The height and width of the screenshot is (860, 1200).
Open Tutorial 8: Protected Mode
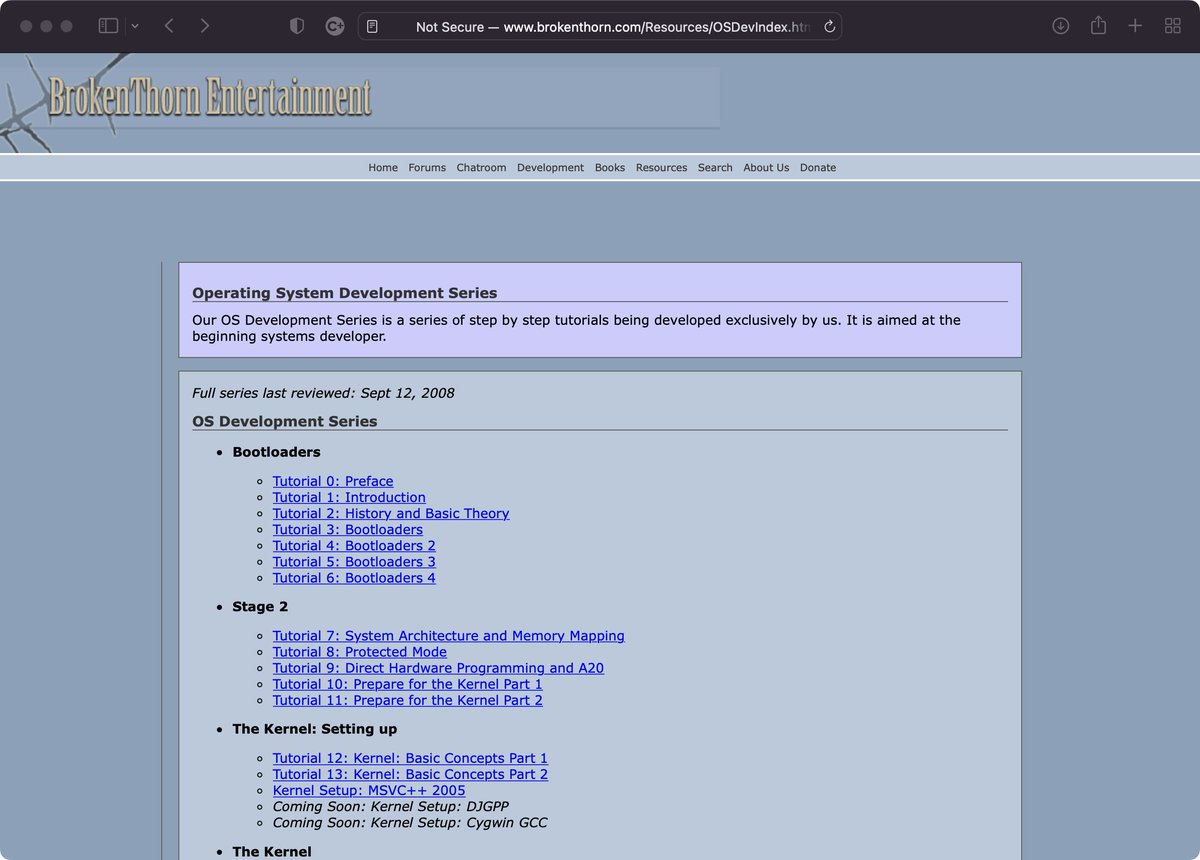(360, 652)
